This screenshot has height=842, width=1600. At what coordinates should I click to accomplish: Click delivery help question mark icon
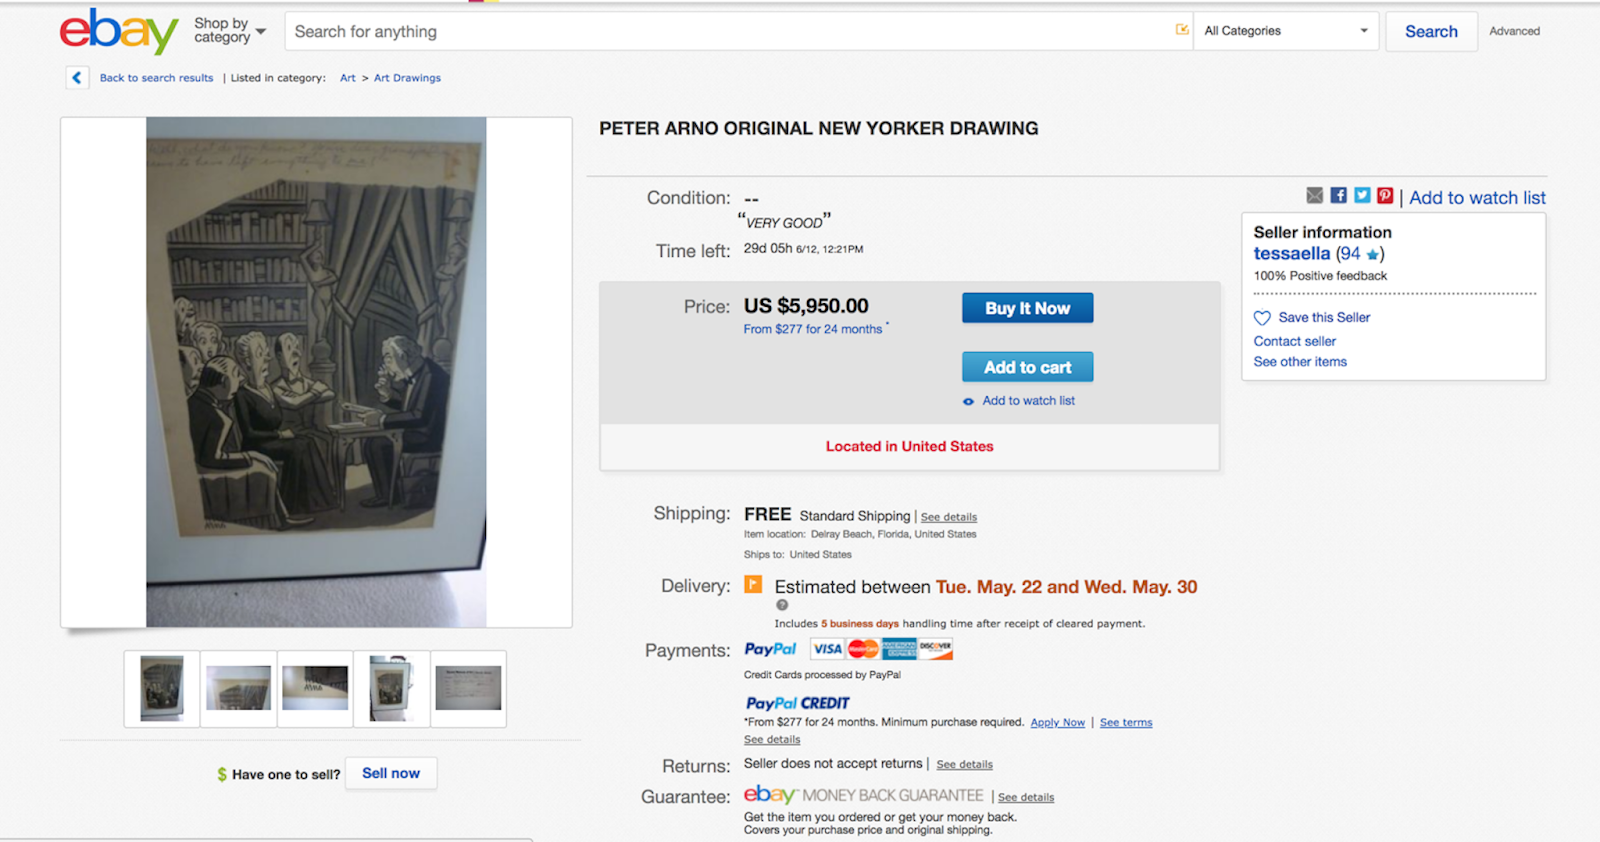[782, 605]
